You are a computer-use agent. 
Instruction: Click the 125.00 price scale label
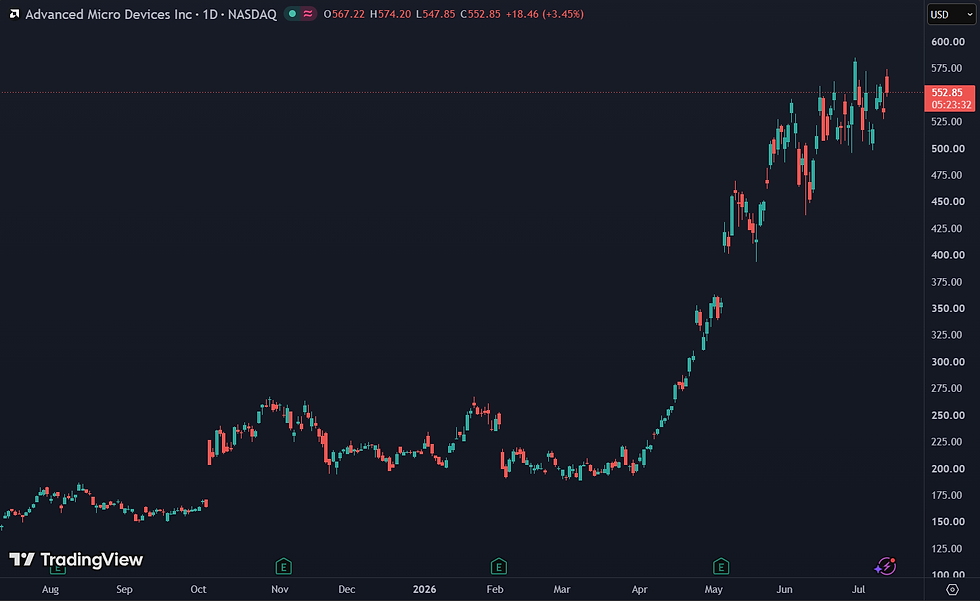coord(947,548)
